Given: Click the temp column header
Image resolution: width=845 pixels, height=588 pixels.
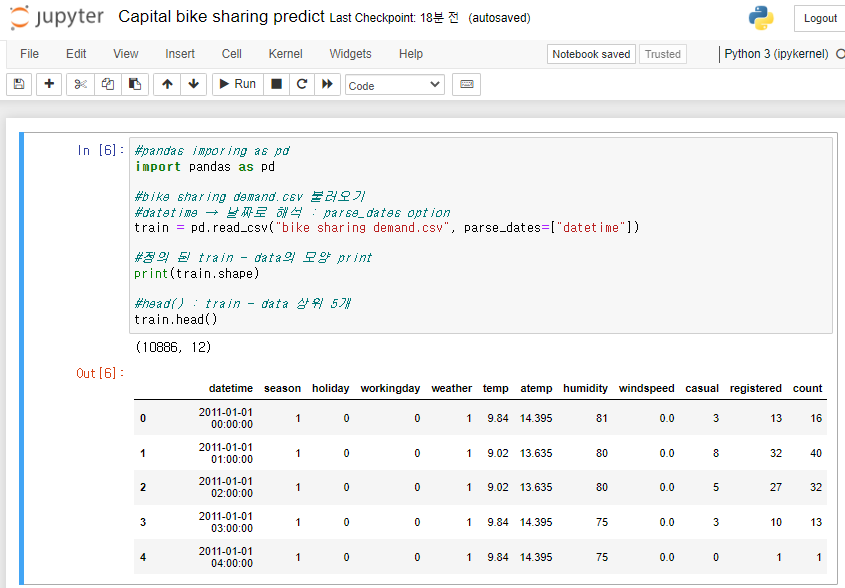Looking at the screenshot, I should pos(495,388).
